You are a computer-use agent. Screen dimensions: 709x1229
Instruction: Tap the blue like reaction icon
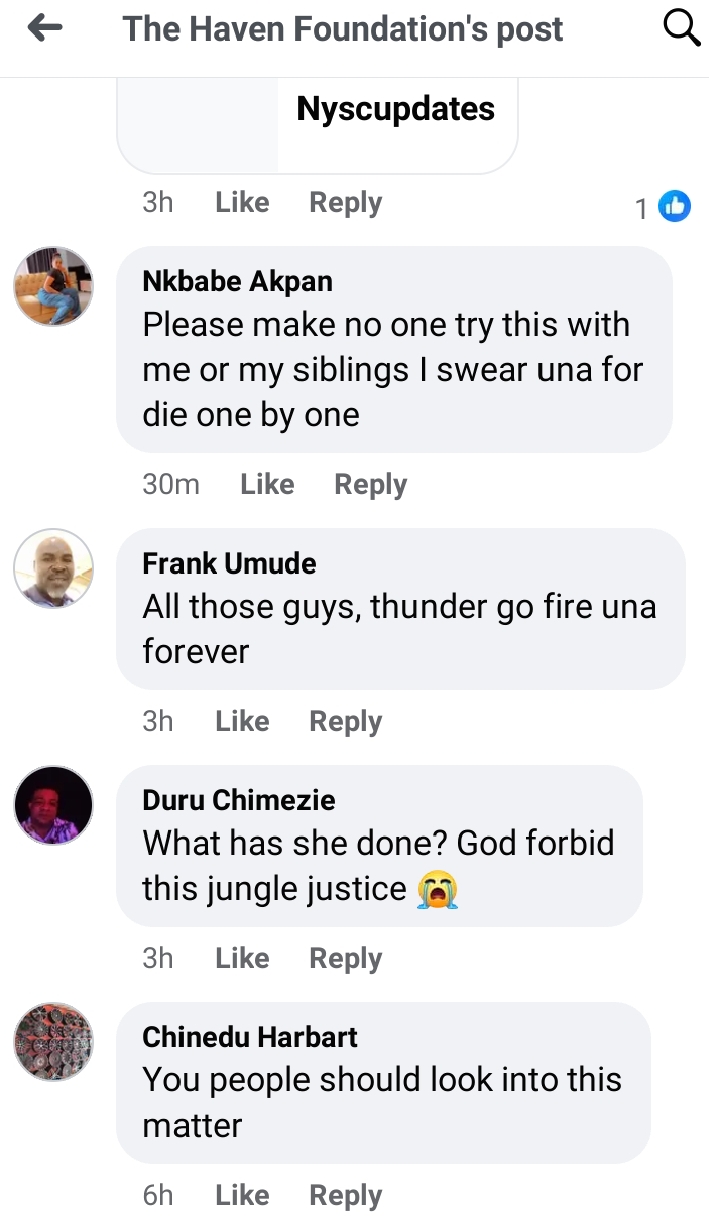tap(676, 206)
